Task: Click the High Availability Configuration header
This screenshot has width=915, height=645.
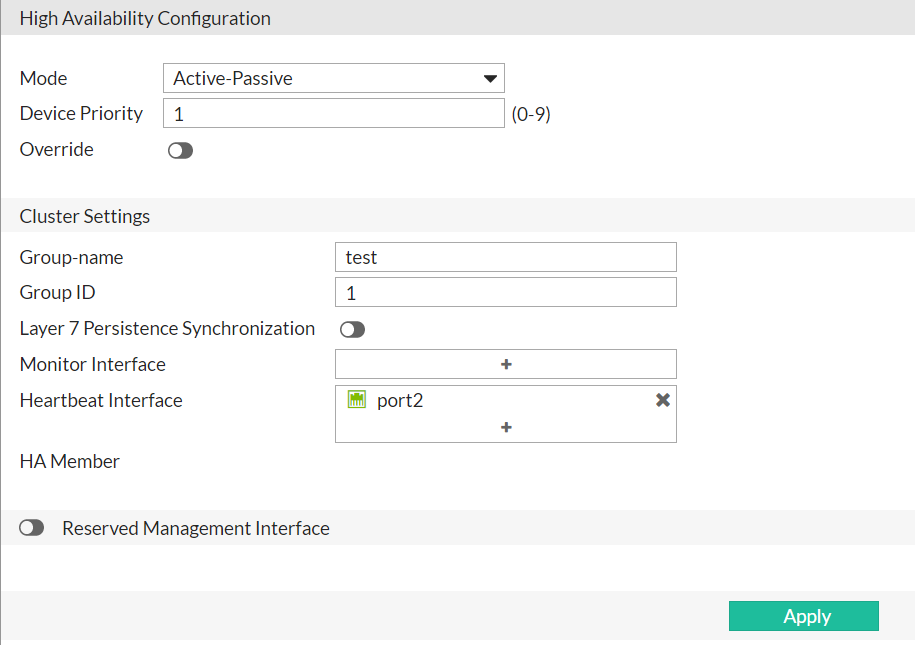Action: pos(145,18)
